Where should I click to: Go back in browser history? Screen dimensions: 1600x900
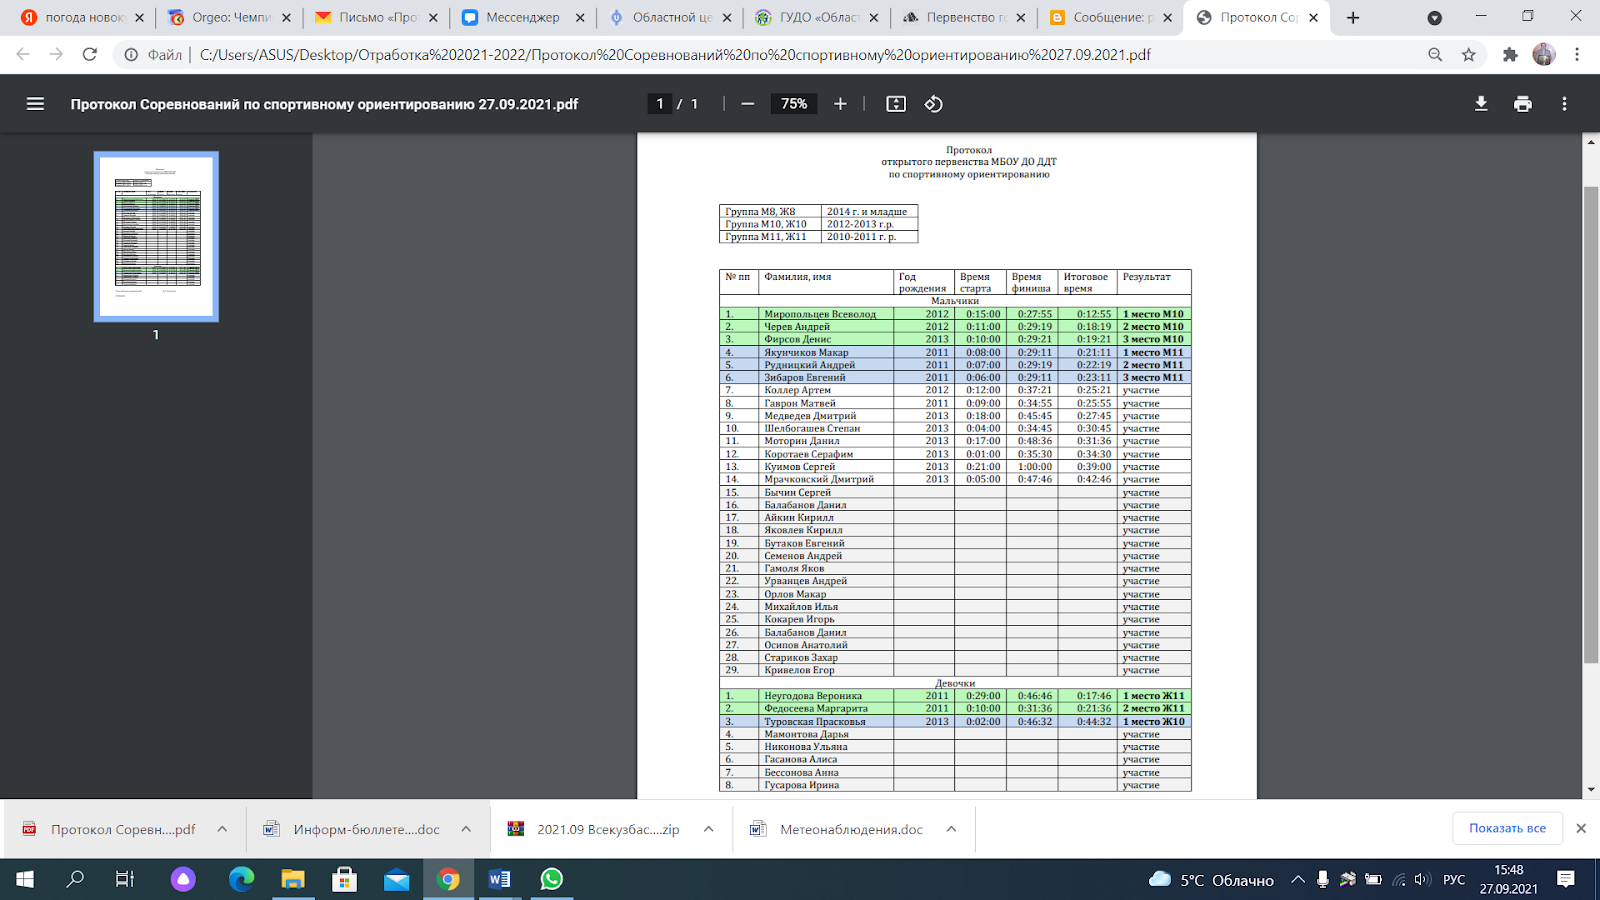click(x=23, y=55)
